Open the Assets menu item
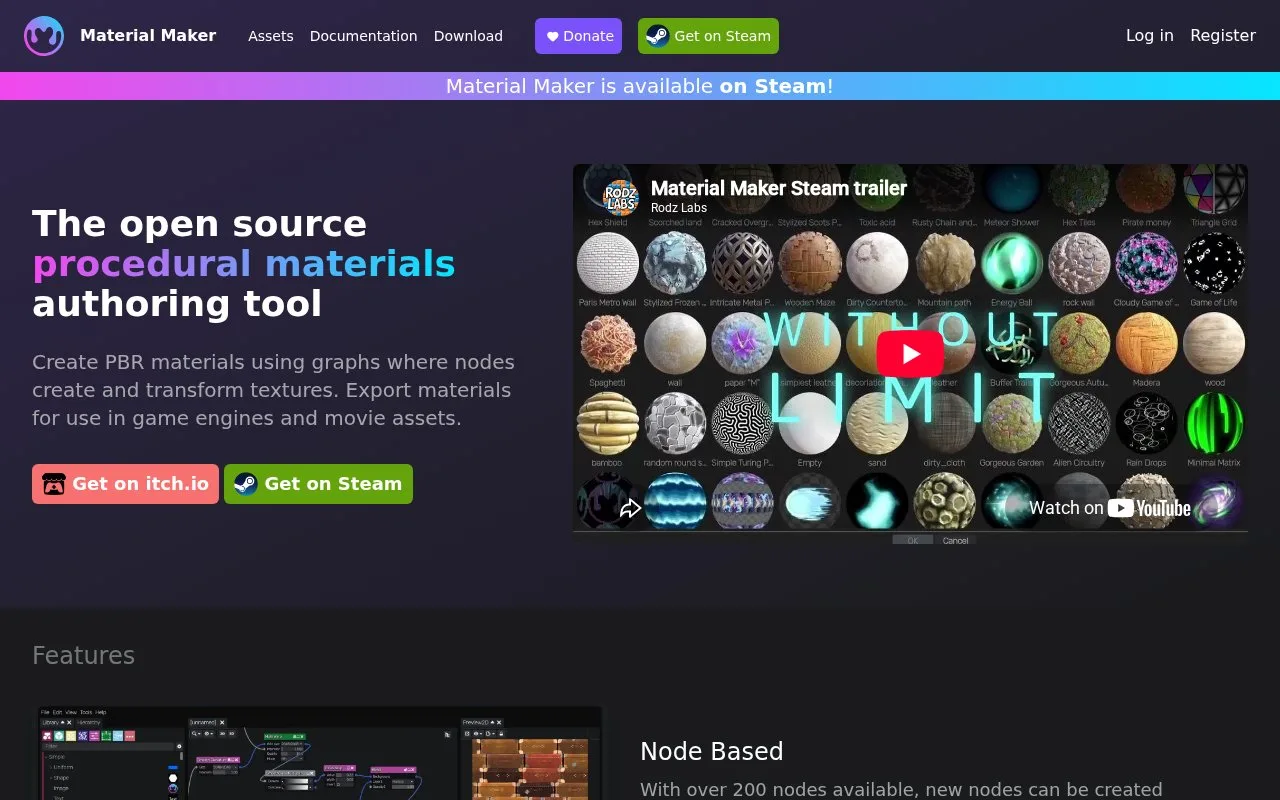 point(271,36)
